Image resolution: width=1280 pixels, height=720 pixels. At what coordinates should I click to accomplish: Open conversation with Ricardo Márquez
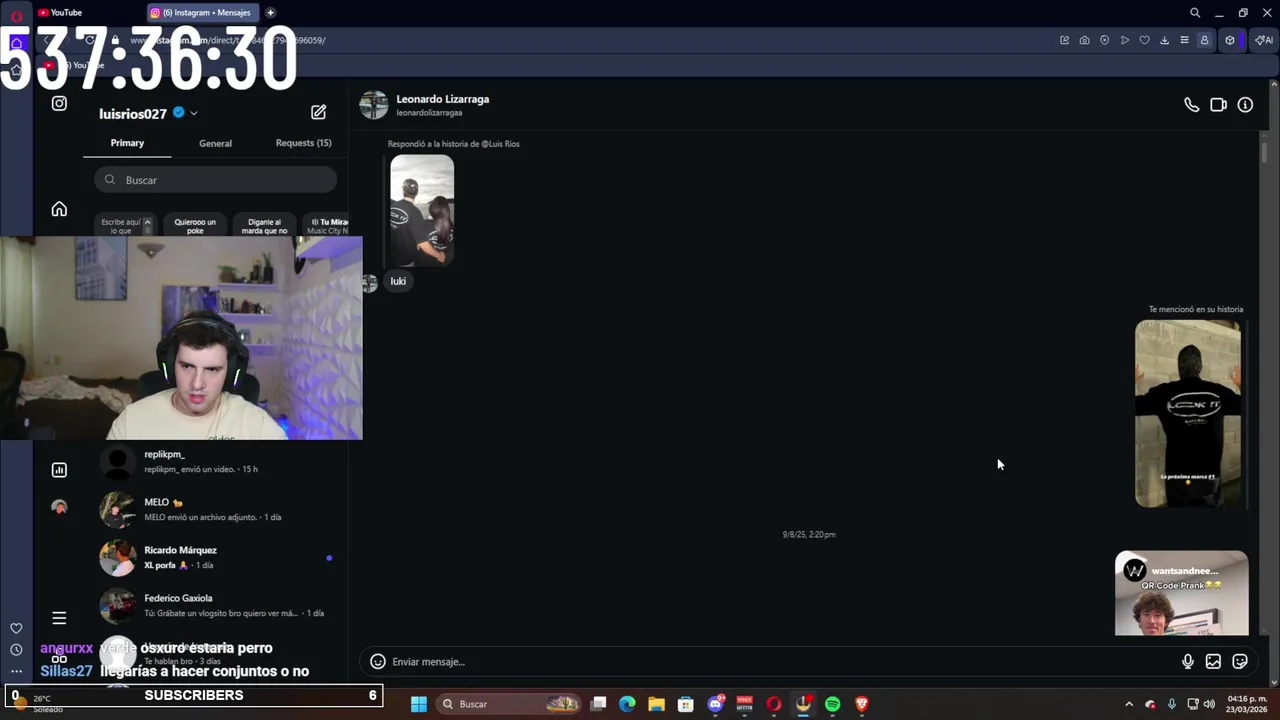(216, 557)
